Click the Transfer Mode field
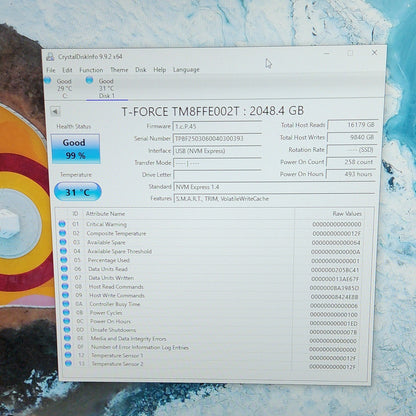Screen dimensions: 416x416 tap(217, 163)
